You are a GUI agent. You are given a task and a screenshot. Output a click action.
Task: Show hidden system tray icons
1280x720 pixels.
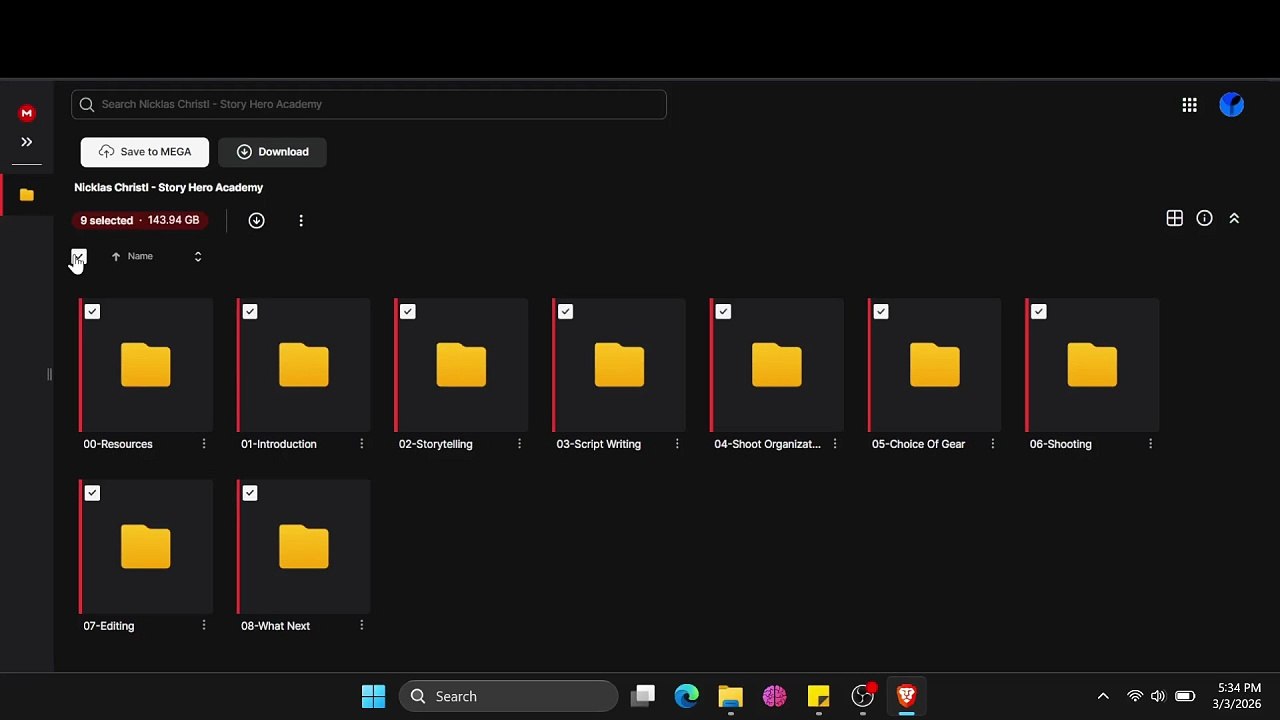1103,696
